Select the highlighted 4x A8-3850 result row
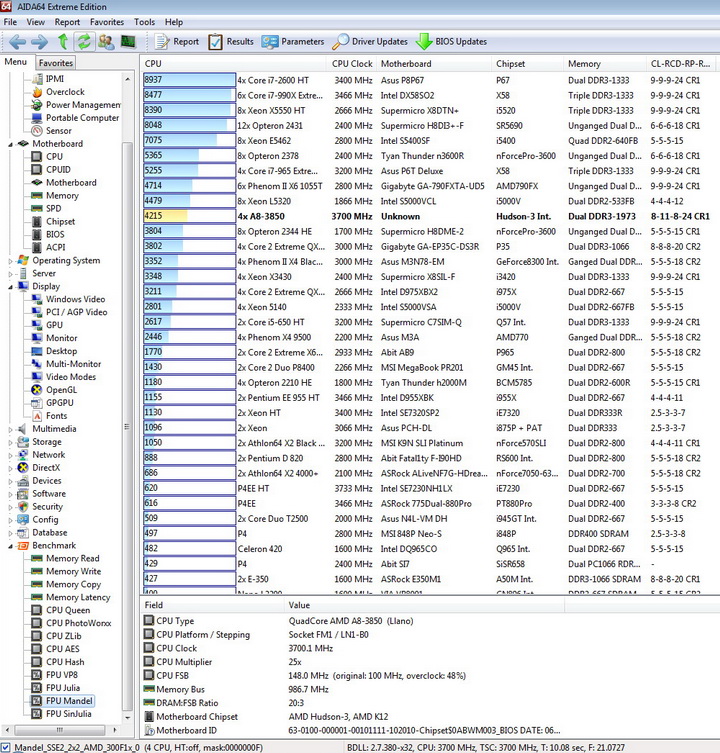Image resolution: width=720 pixels, height=753 pixels. pyautogui.click(x=429, y=216)
